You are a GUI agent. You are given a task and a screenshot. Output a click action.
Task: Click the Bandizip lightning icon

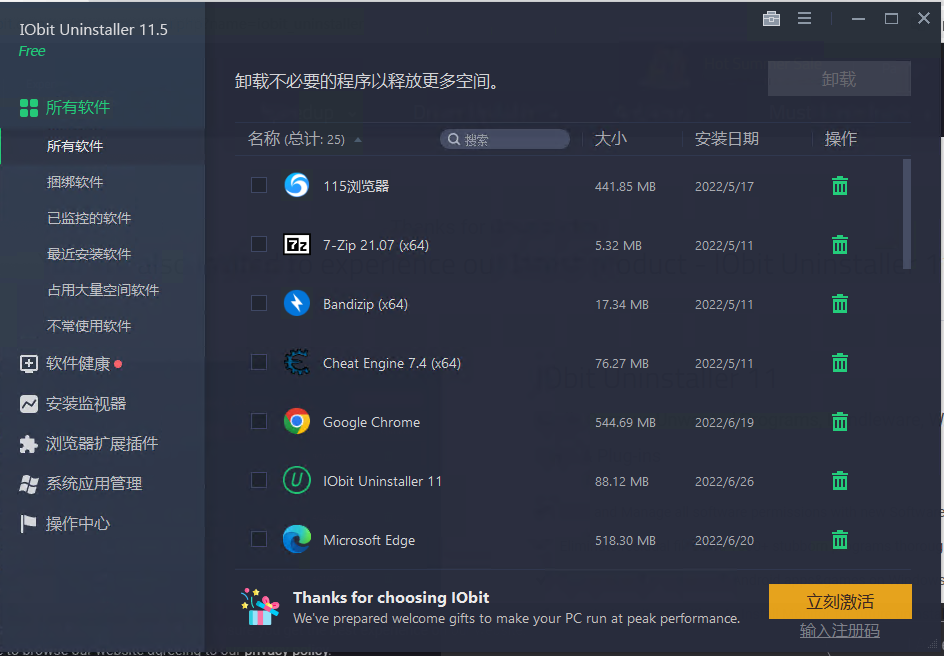(297, 303)
